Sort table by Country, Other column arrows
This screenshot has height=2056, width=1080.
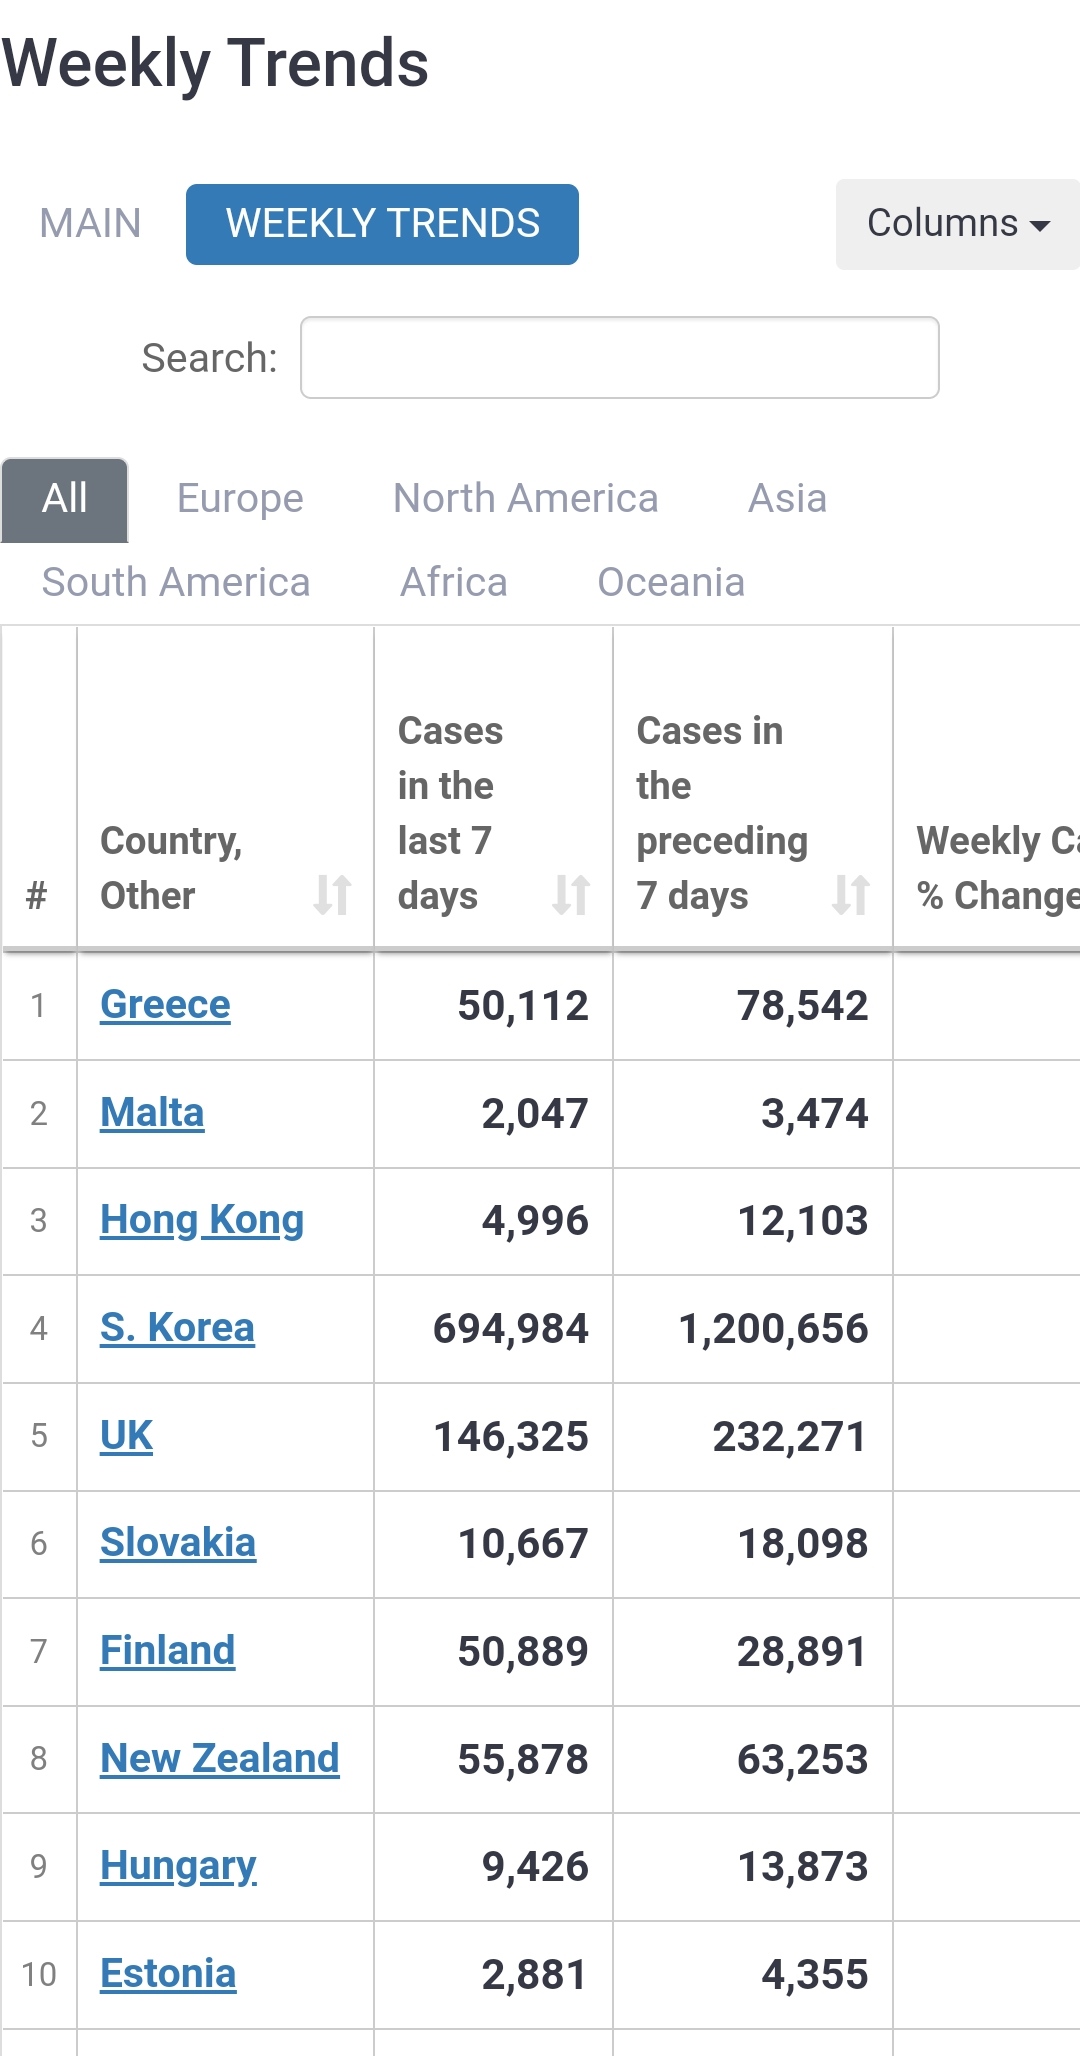(x=332, y=894)
